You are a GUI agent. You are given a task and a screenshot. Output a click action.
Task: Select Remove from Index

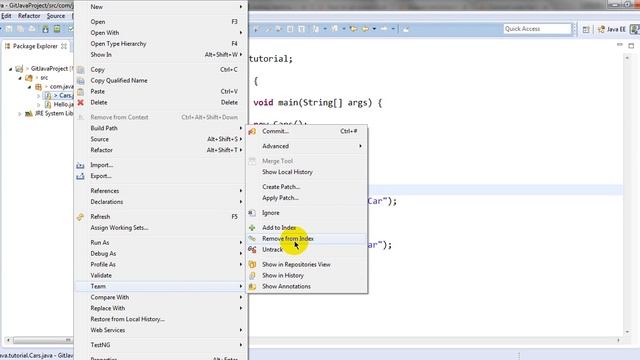[306, 239]
